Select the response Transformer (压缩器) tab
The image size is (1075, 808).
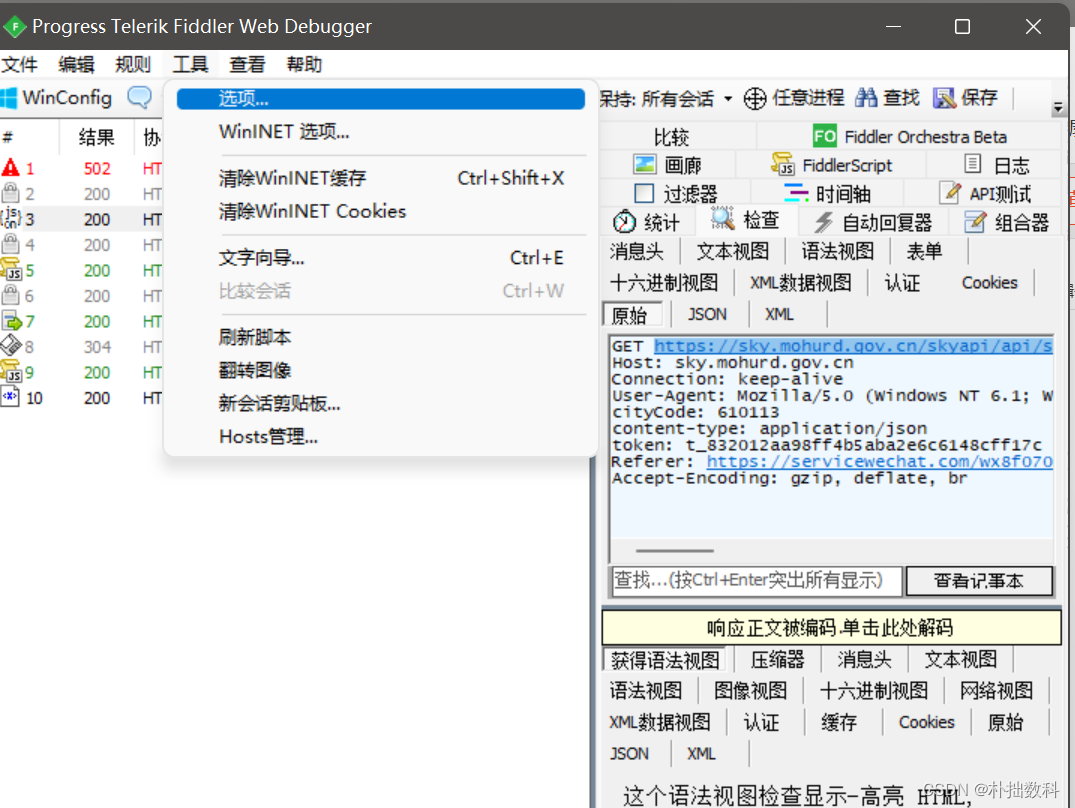pos(777,660)
